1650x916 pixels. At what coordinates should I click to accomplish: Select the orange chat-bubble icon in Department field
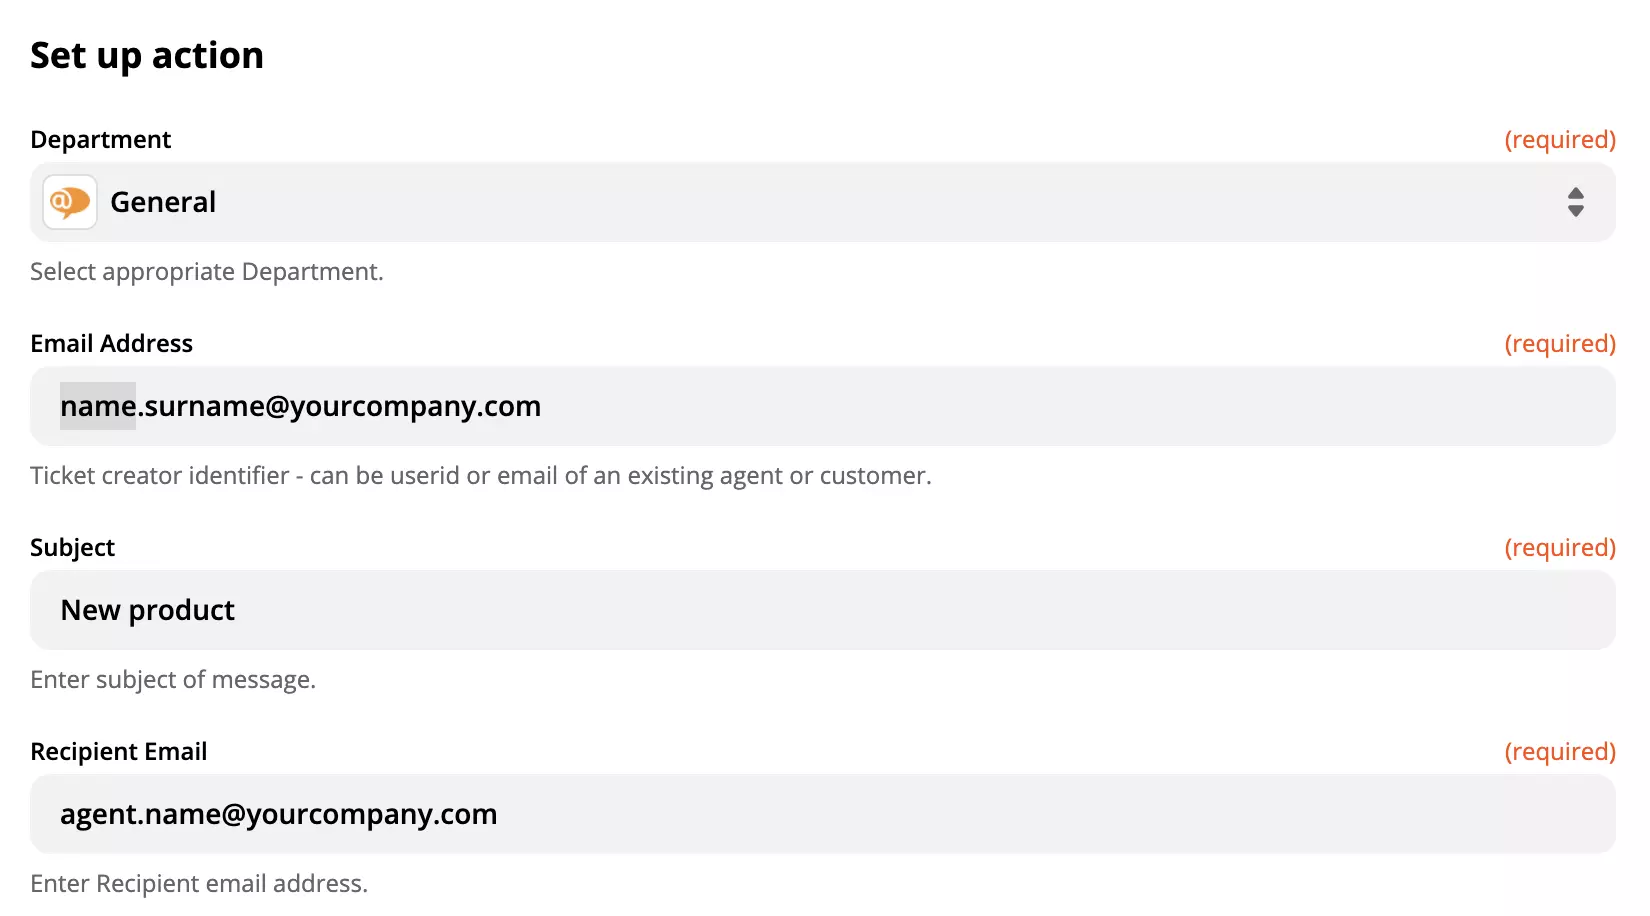pos(68,202)
